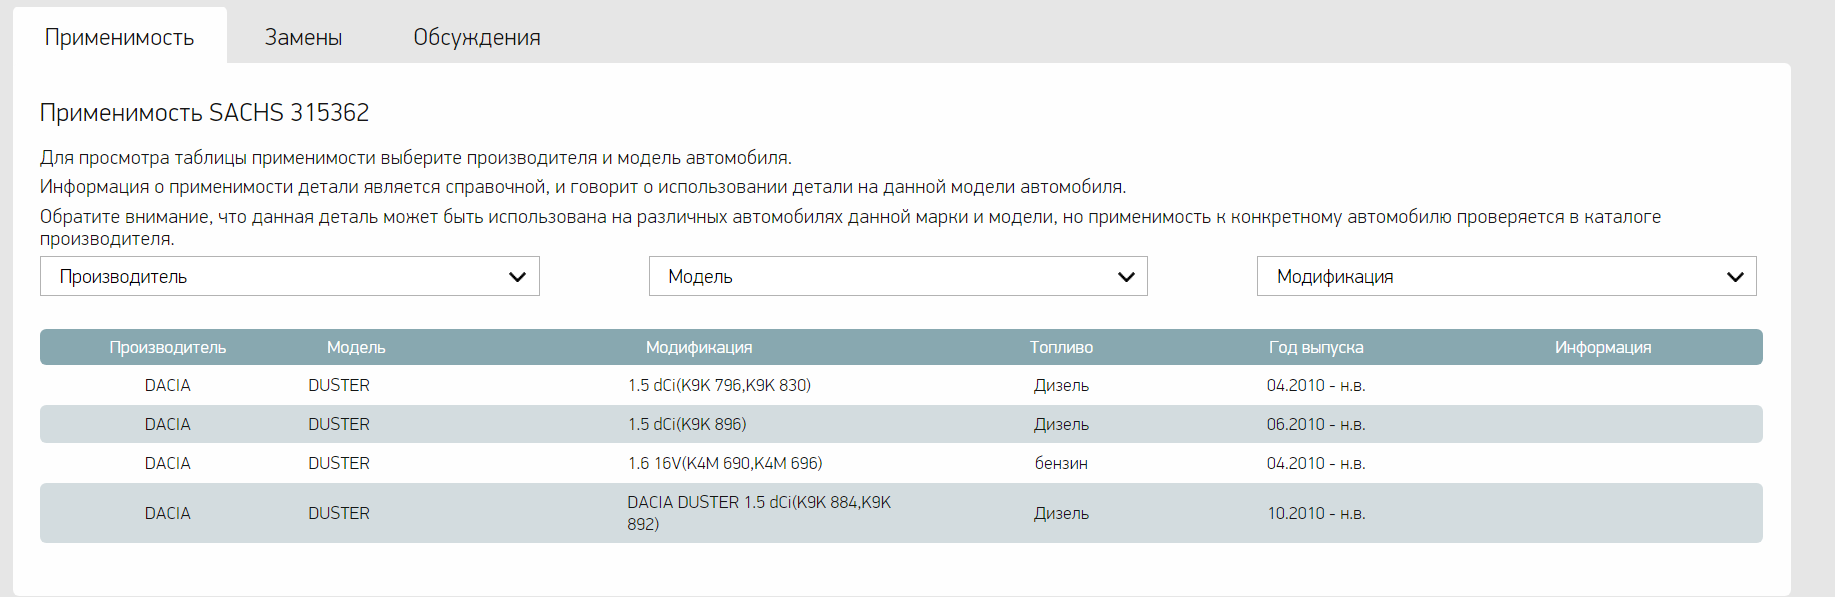1835x597 pixels.
Task: Select row with 1.5 dCi(K9K 896)
Action: pyautogui.click(x=901, y=424)
